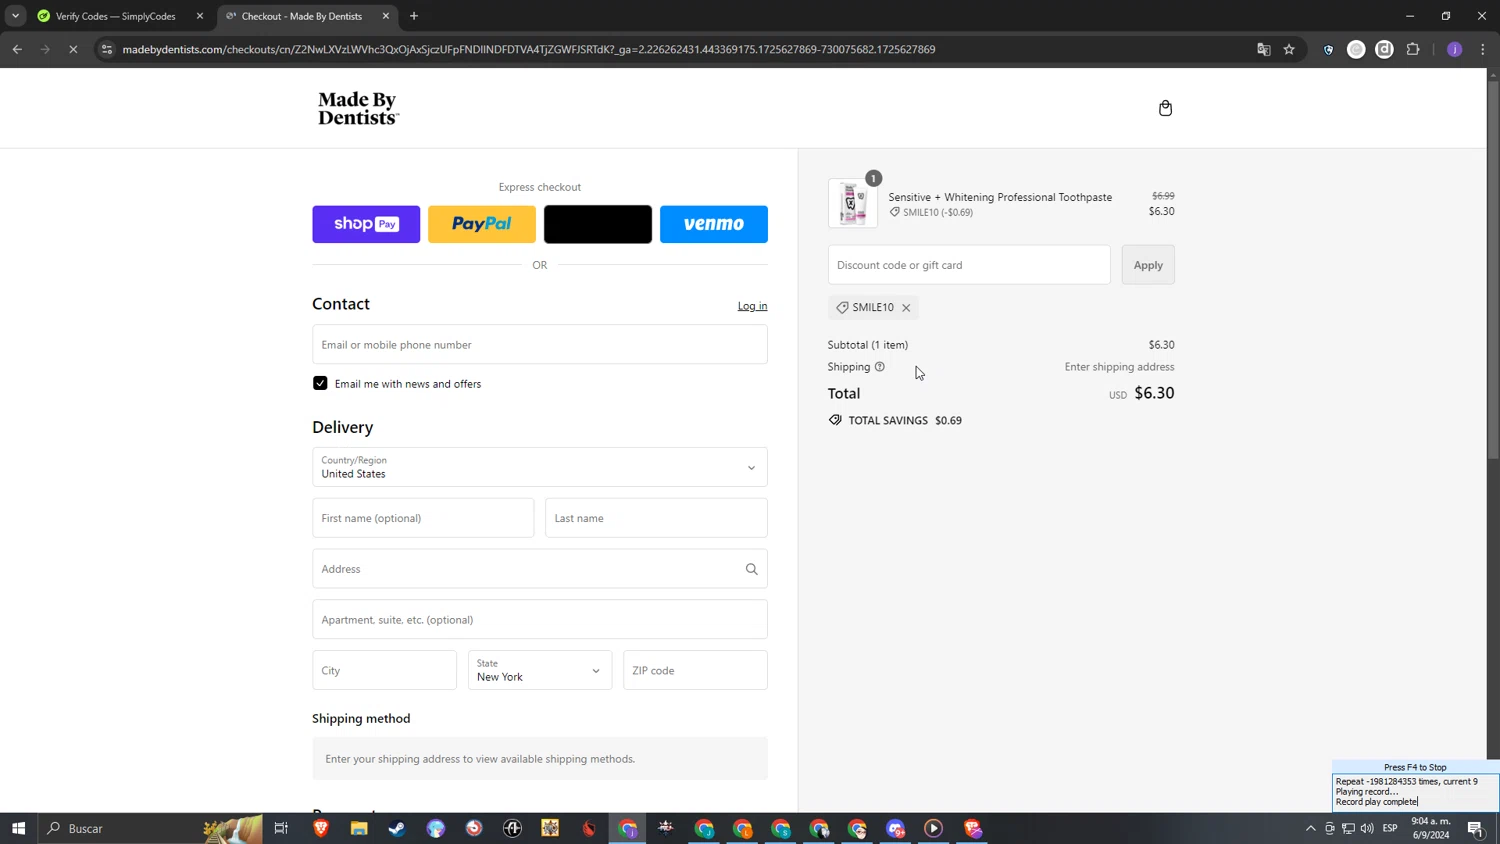Screen dimensions: 1500x844
Task: Bookmark this page with the star icon
Action: coord(1289,49)
